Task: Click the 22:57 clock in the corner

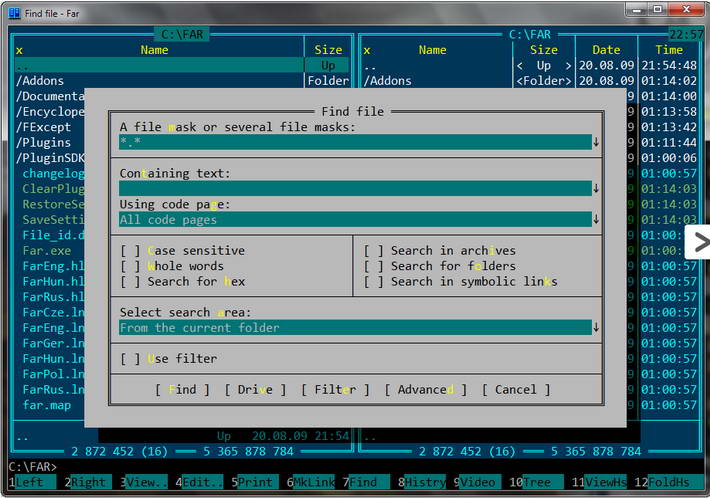Action: (x=686, y=34)
